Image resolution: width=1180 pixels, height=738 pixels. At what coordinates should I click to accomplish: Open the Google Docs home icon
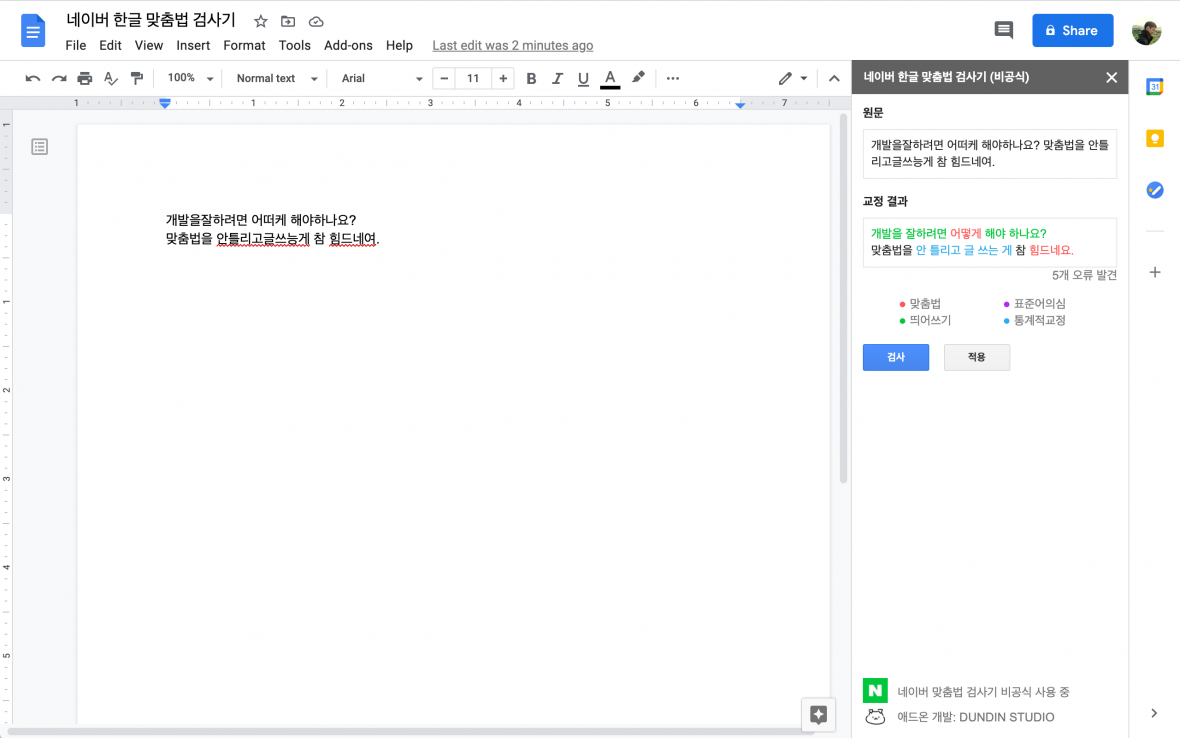point(32,31)
